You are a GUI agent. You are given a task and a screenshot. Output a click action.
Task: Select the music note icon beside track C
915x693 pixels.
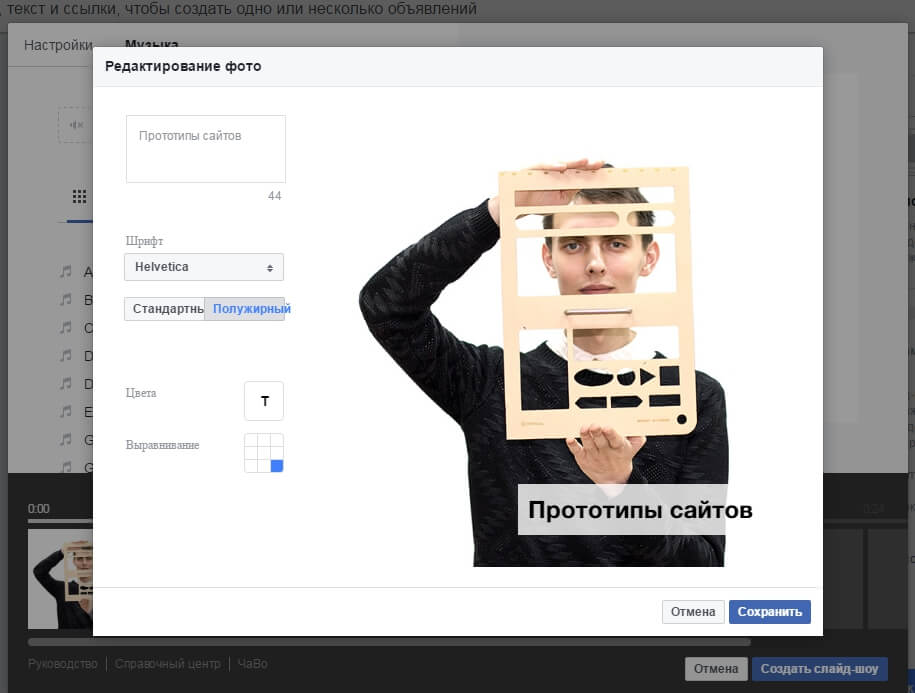[x=66, y=327]
